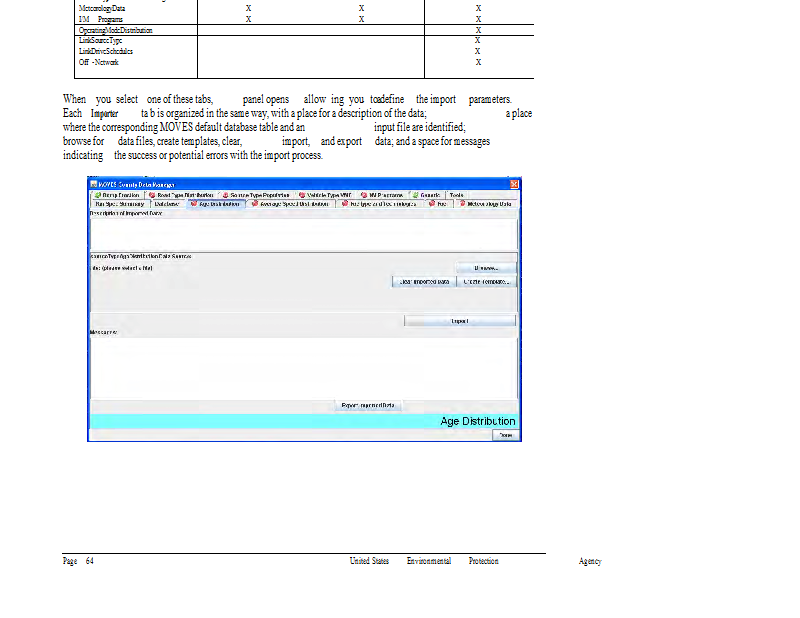This screenshot has width=800, height=618.
Task: Close the MOVES County Data Manager window
Action: (x=514, y=185)
